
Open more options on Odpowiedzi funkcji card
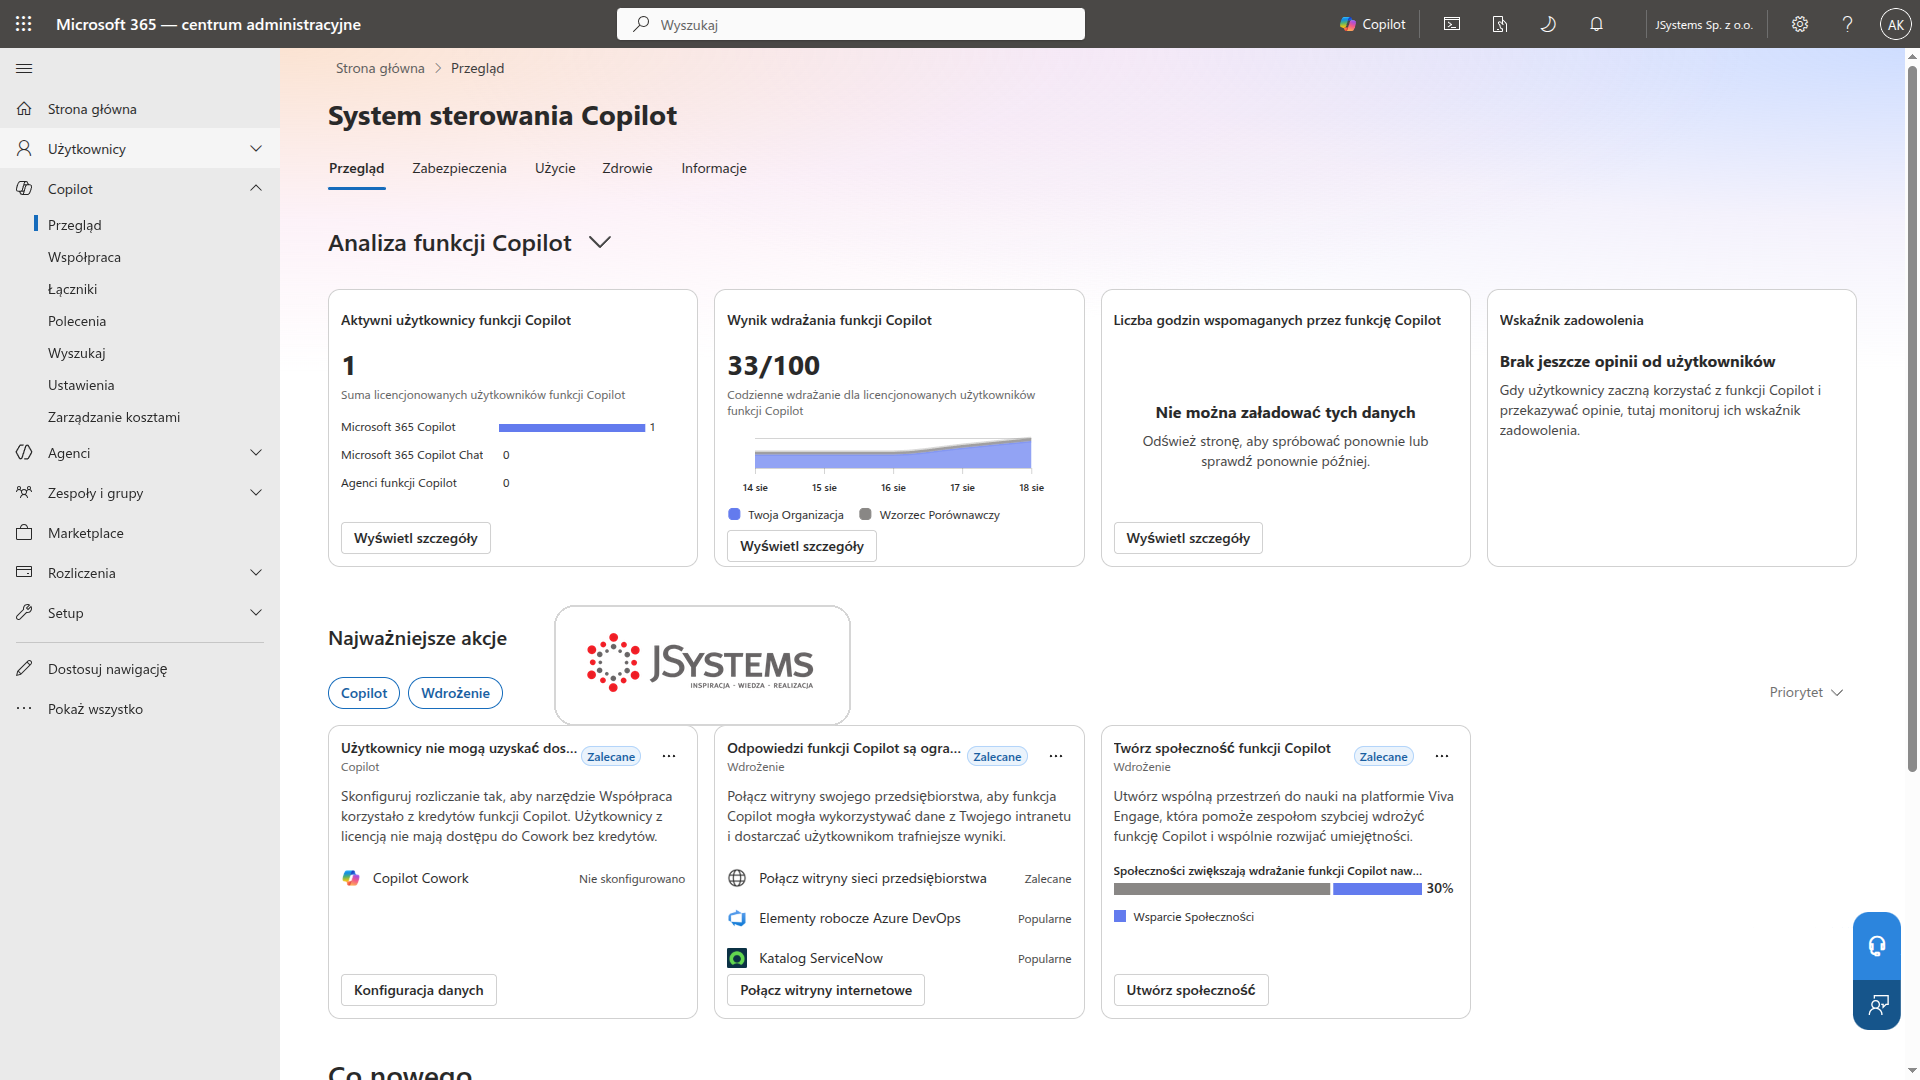pyautogui.click(x=1055, y=756)
